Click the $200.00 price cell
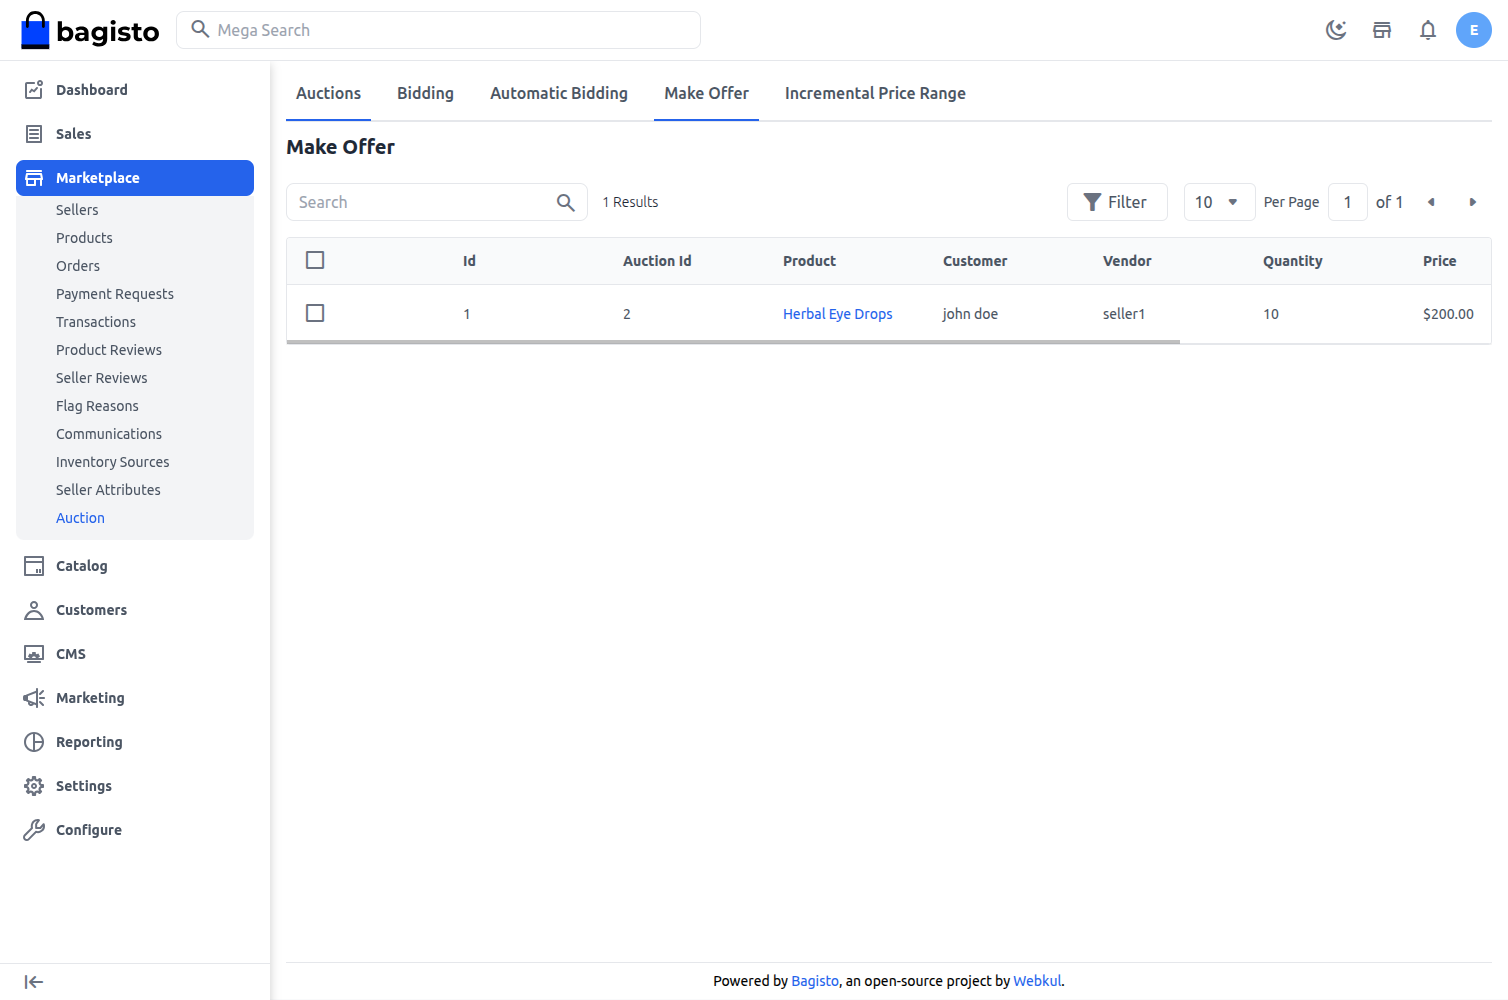Viewport: 1508px width, 1000px height. pyautogui.click(x=1448, y=314)
